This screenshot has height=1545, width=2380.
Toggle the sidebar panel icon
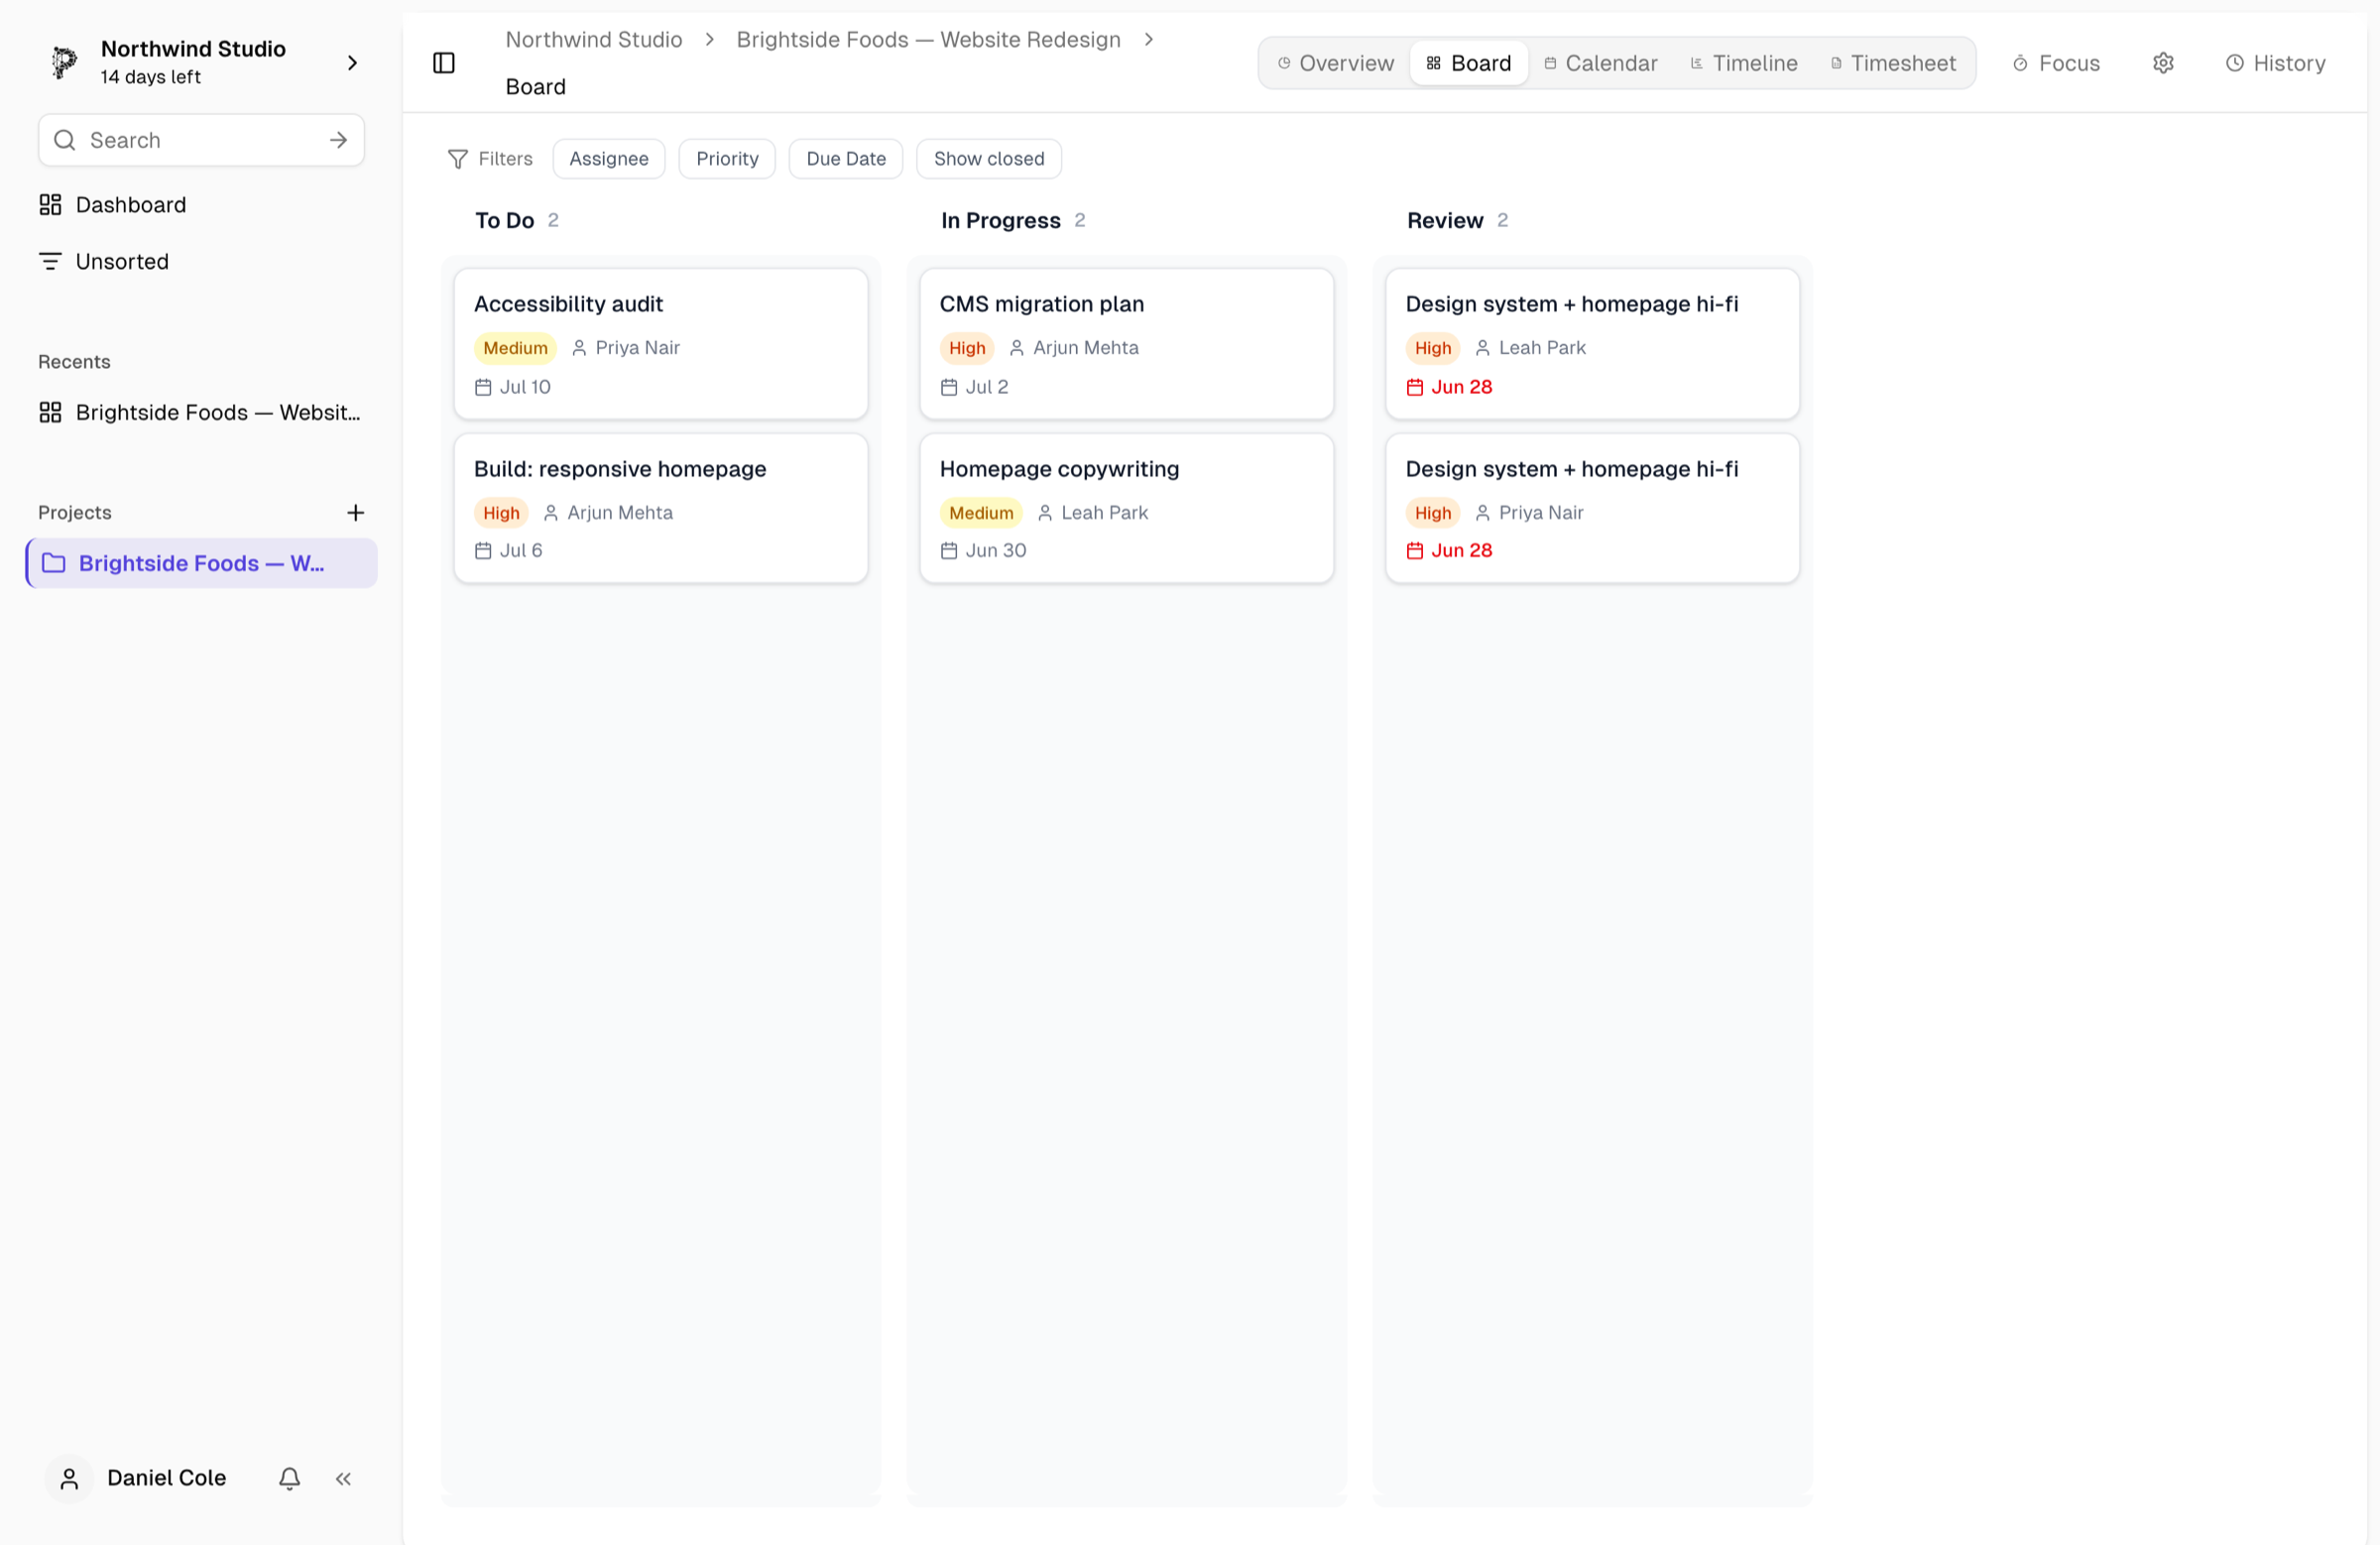(x=444, y=63)
